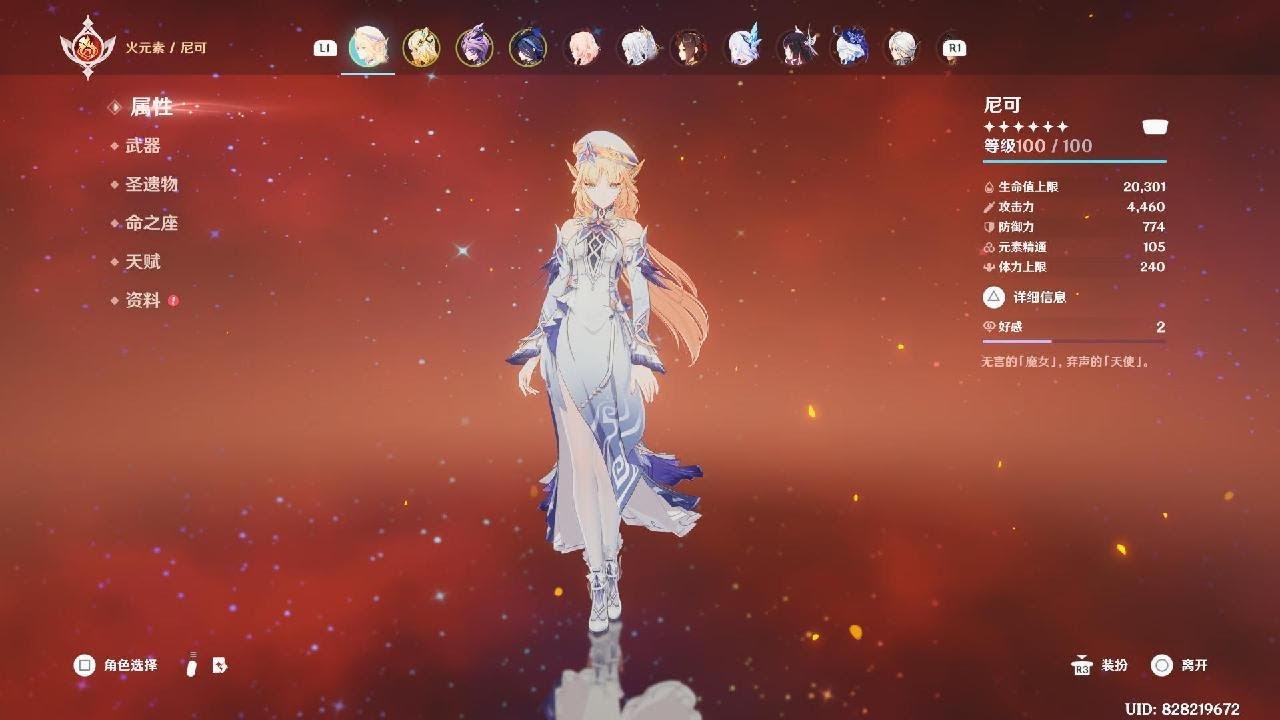Click the UID: 828219672 text
Image resolution: width=1280 pixels, height=720 pixels.
(1182, 709)
